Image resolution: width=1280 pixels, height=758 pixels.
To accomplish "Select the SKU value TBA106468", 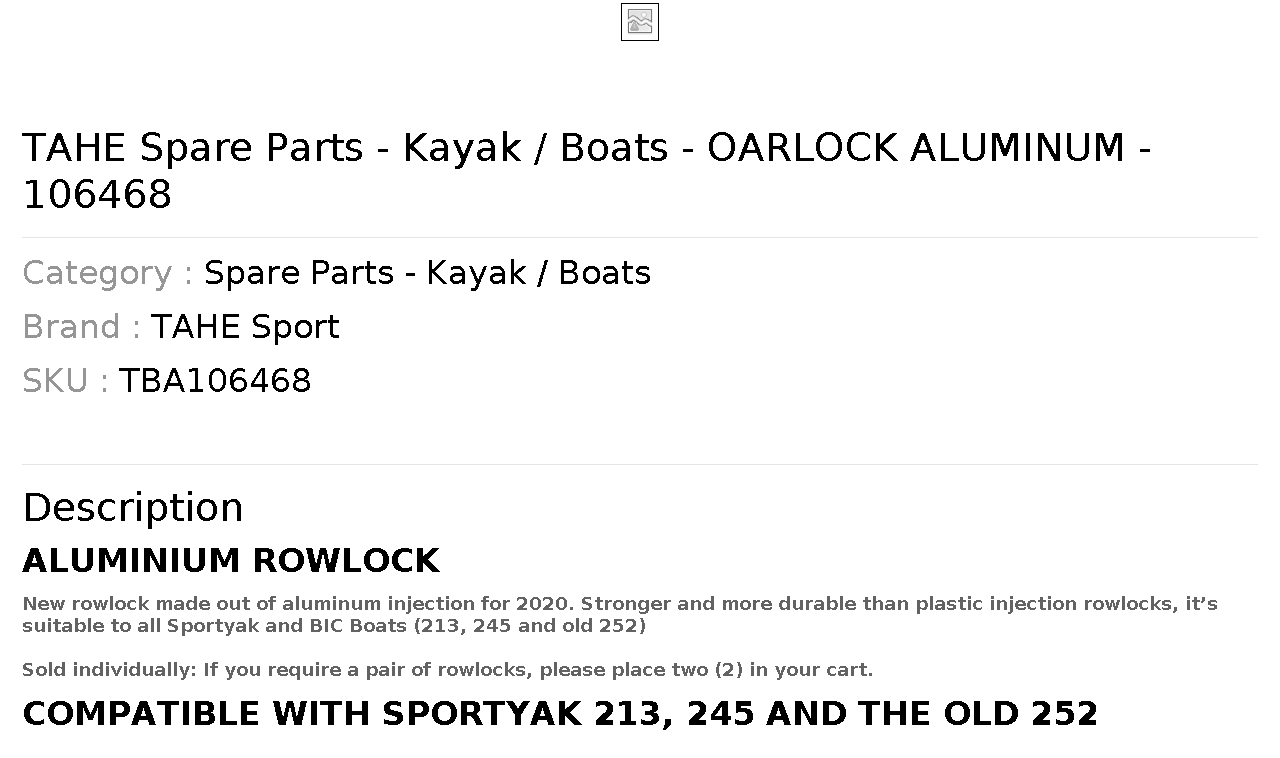I will point(215,381).
